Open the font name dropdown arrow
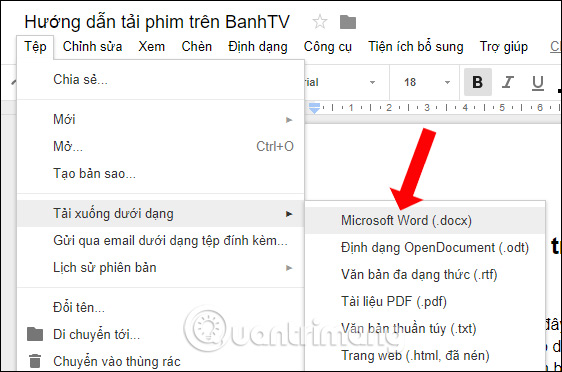 tap(372, 82)
